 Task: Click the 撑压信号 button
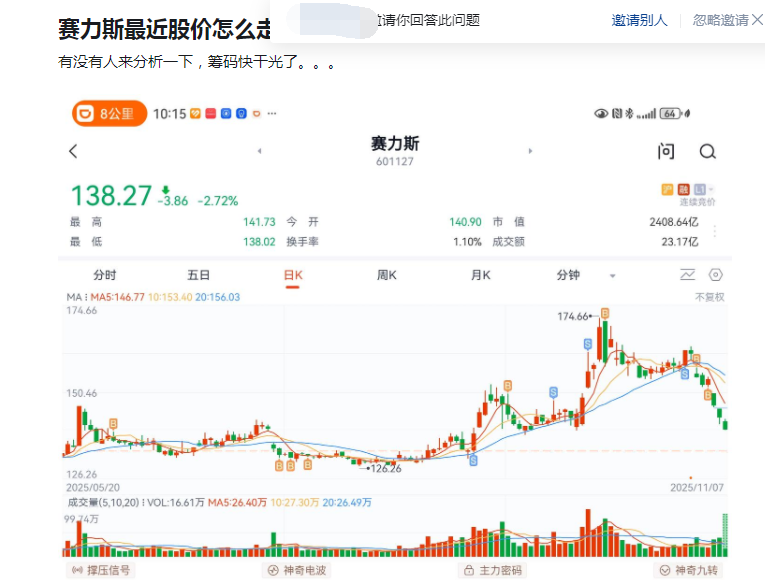click(101, 570)
